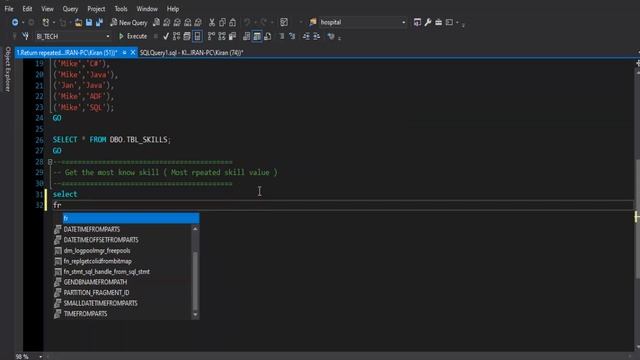Open the Window menu
Viewport: 640px width, 360px height.
147,9
